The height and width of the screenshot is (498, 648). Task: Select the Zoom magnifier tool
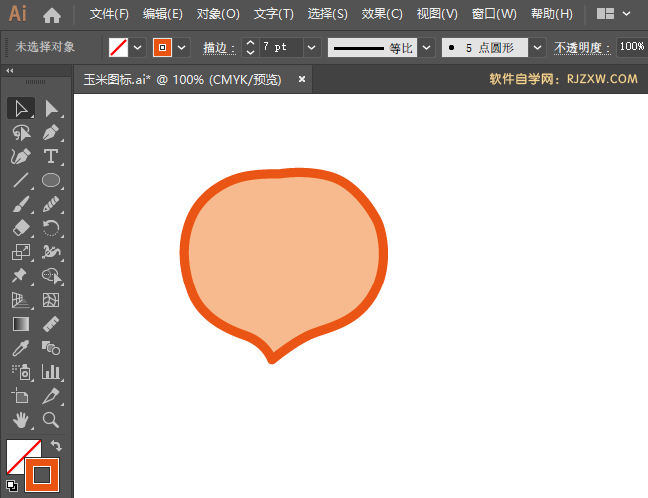tap(51, 420)
